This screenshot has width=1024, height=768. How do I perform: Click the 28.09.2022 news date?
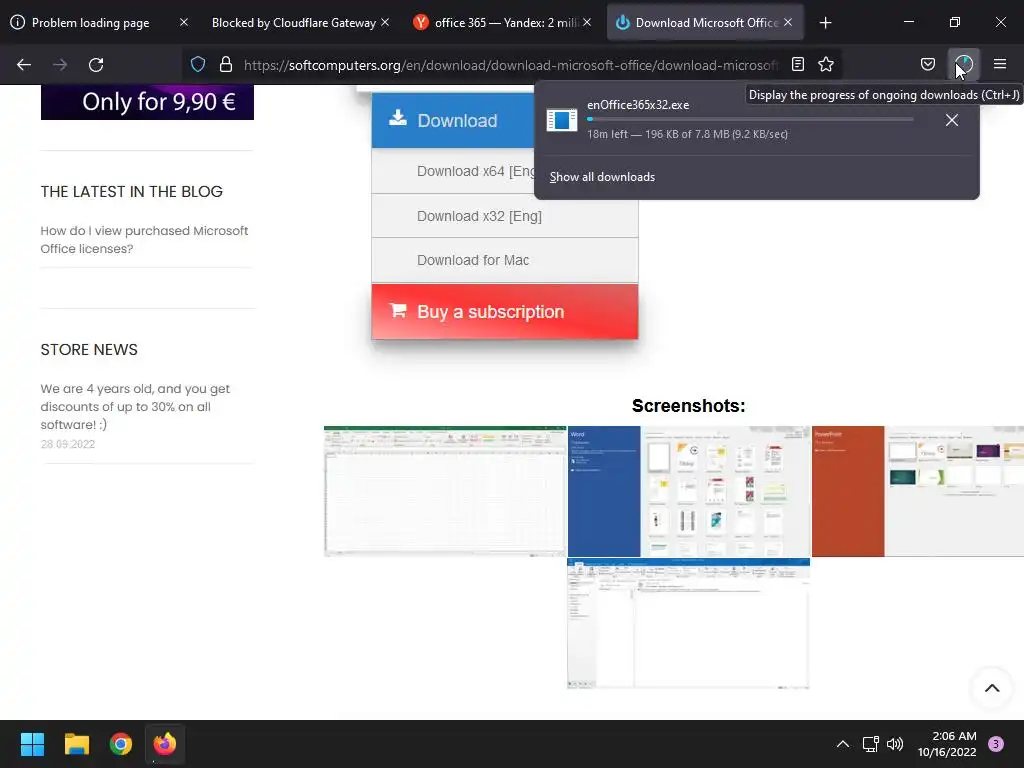point(68,444)
